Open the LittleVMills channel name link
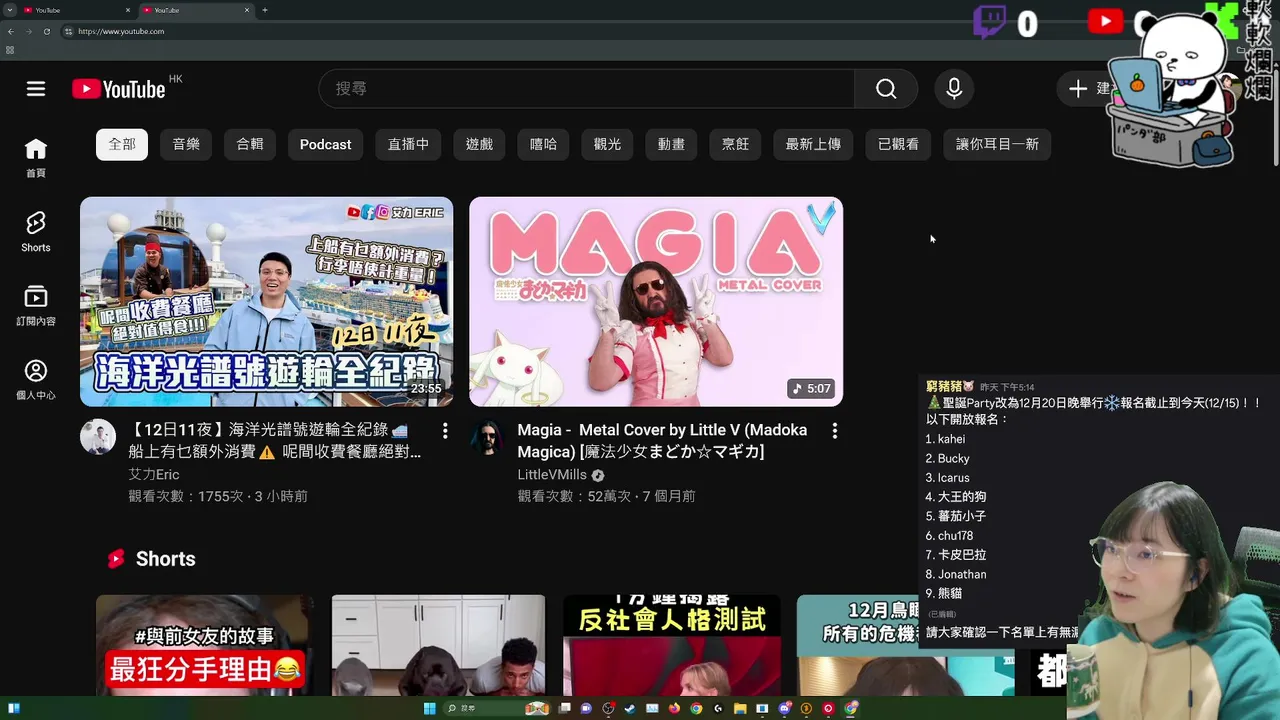1280x720 pixels. [552, 475]
